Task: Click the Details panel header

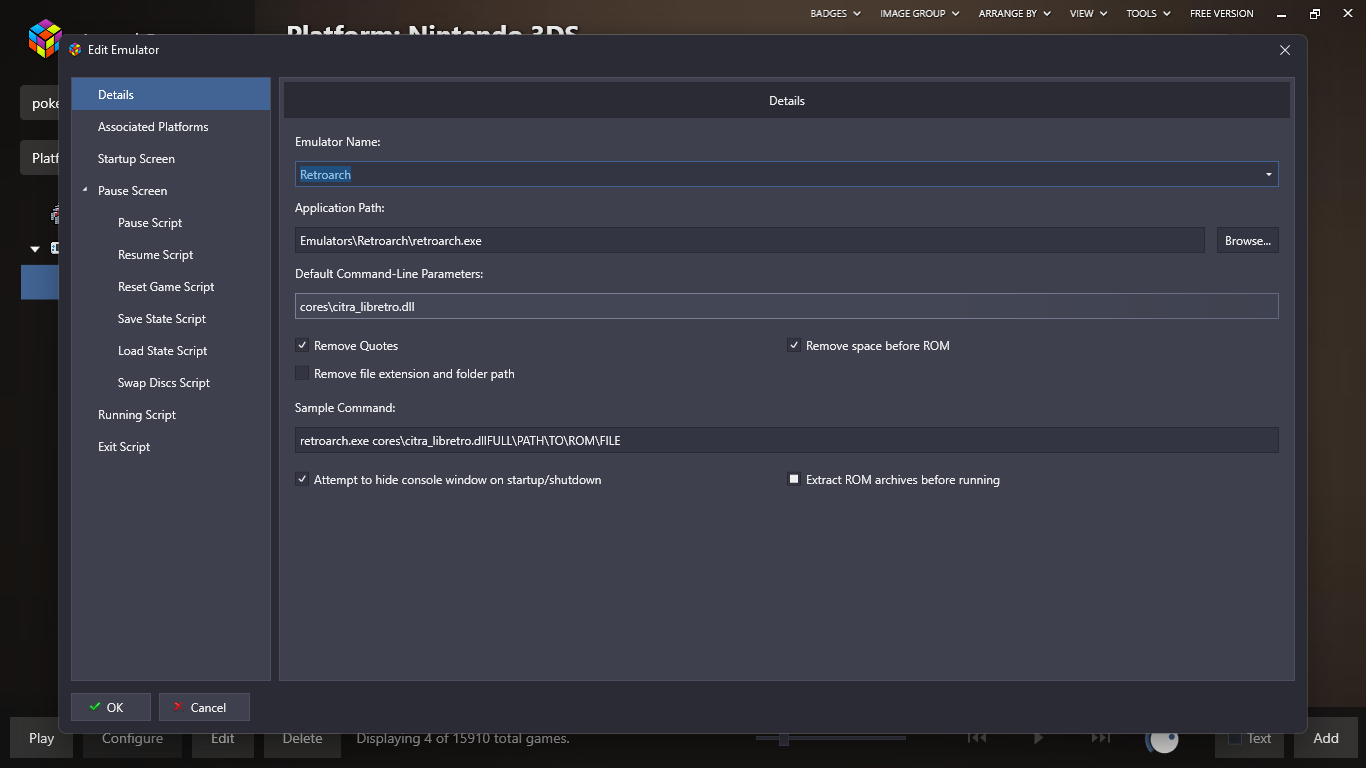Action: tap(786, 100)
